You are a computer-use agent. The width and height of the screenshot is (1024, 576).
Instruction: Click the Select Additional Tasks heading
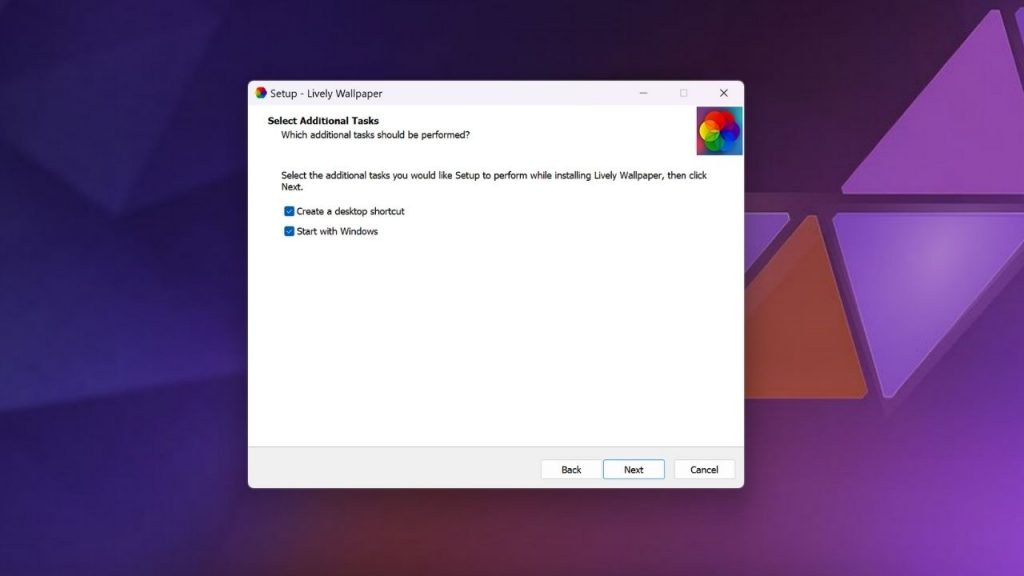tap(323, 121)
